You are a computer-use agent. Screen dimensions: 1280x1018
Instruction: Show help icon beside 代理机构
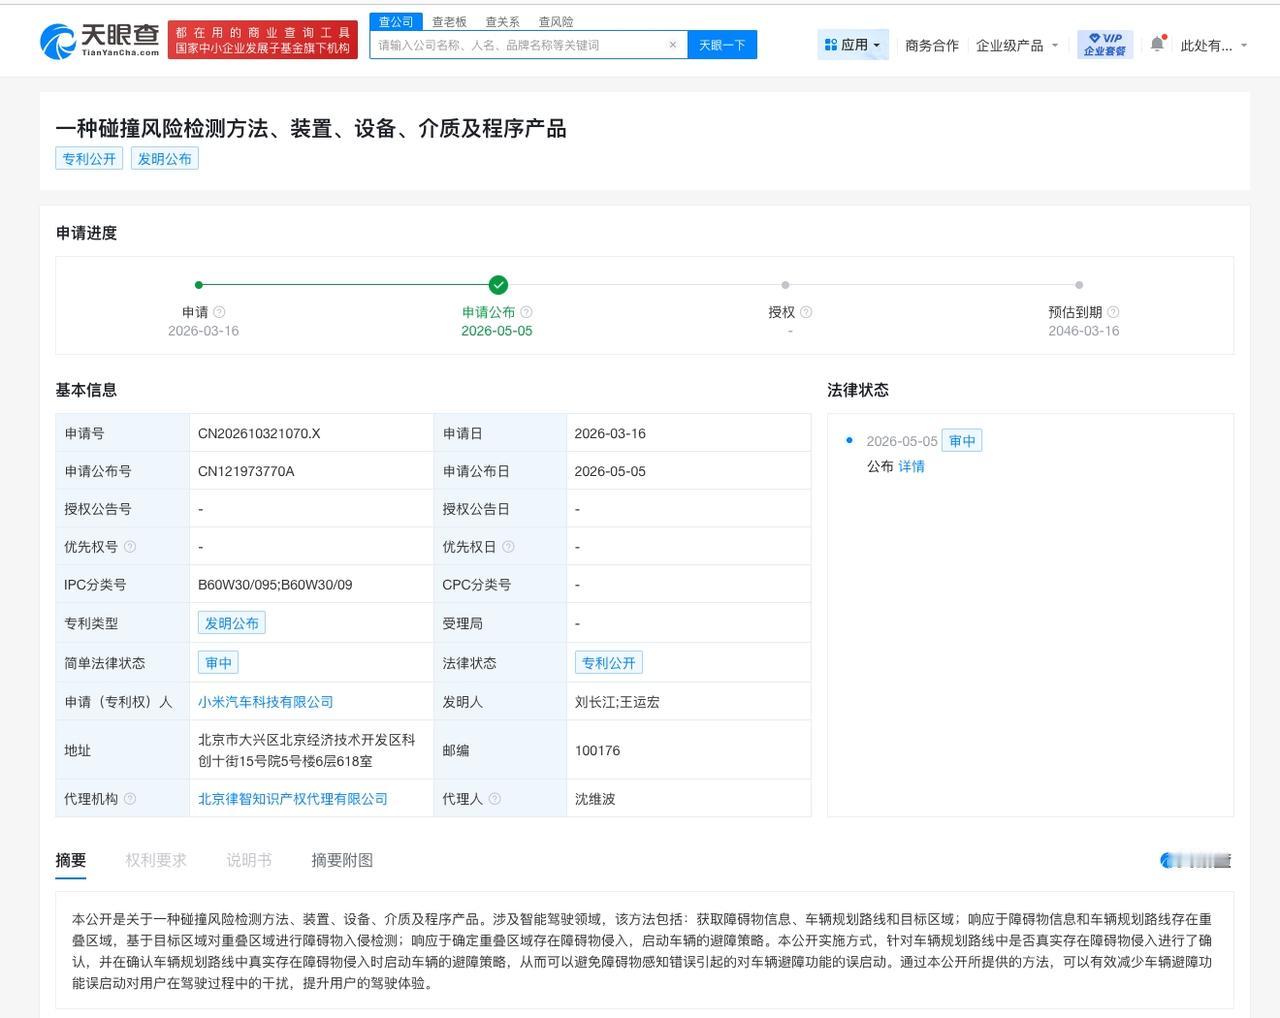pos(130,799)
